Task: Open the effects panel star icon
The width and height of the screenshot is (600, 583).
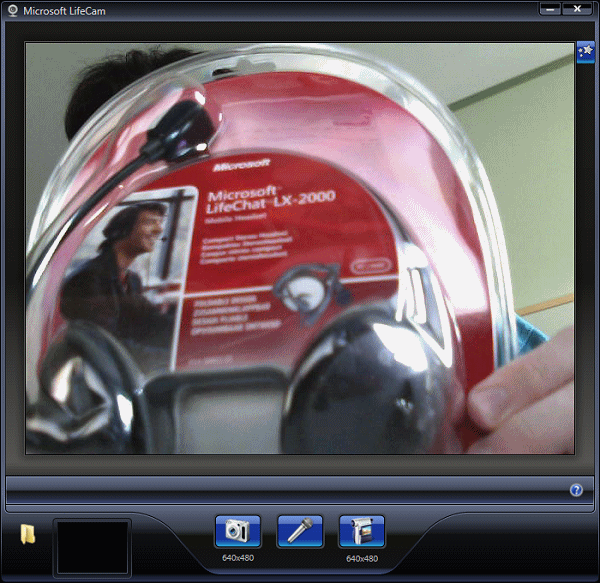Action: pos(585,51)
